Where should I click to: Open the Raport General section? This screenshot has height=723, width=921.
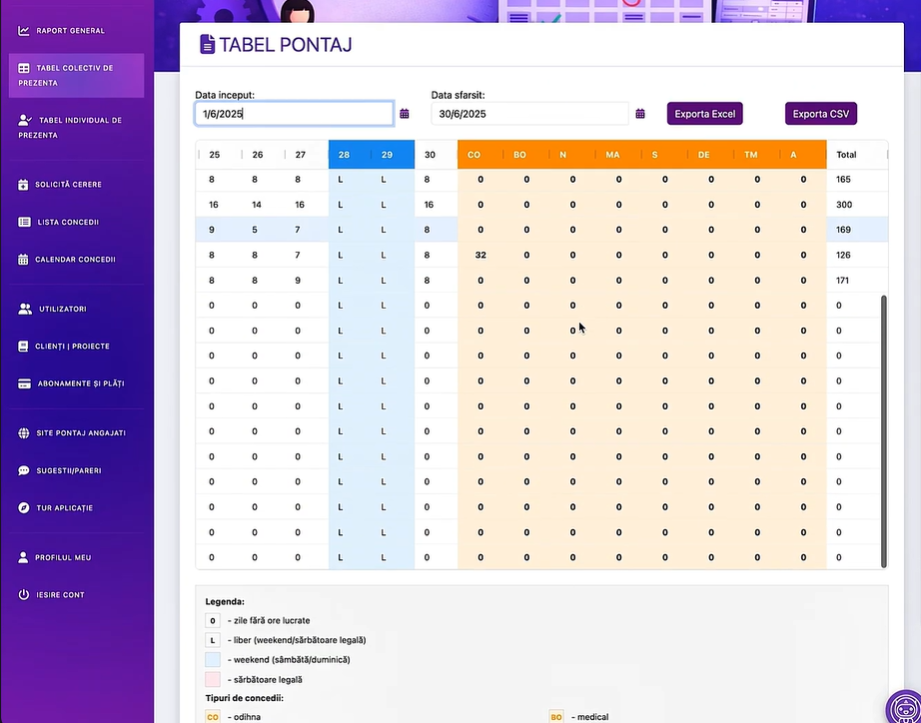coord(62,30)
